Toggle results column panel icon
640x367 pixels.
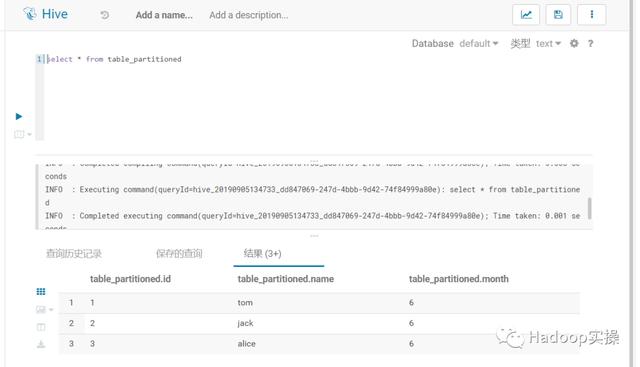[41, 327]
